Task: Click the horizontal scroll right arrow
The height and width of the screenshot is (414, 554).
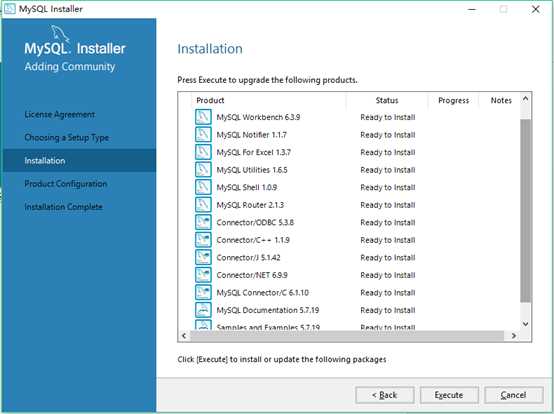Action: (x=514, y=336)
